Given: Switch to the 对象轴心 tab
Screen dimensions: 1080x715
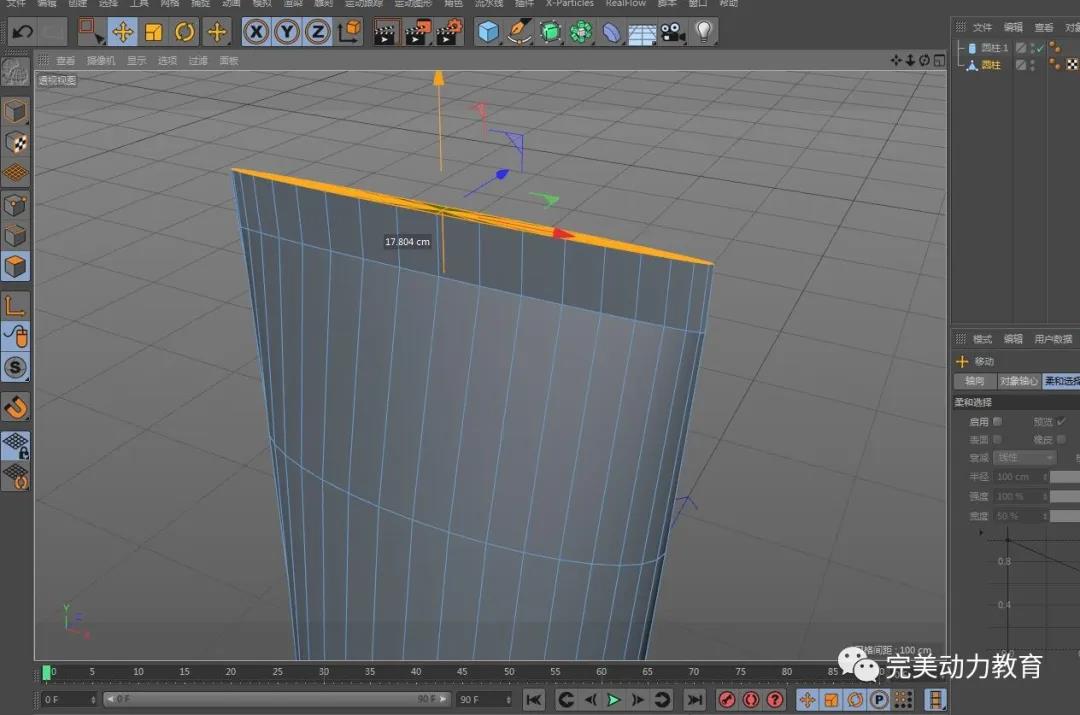Looking at the screenshot, I should point(1018,381).
